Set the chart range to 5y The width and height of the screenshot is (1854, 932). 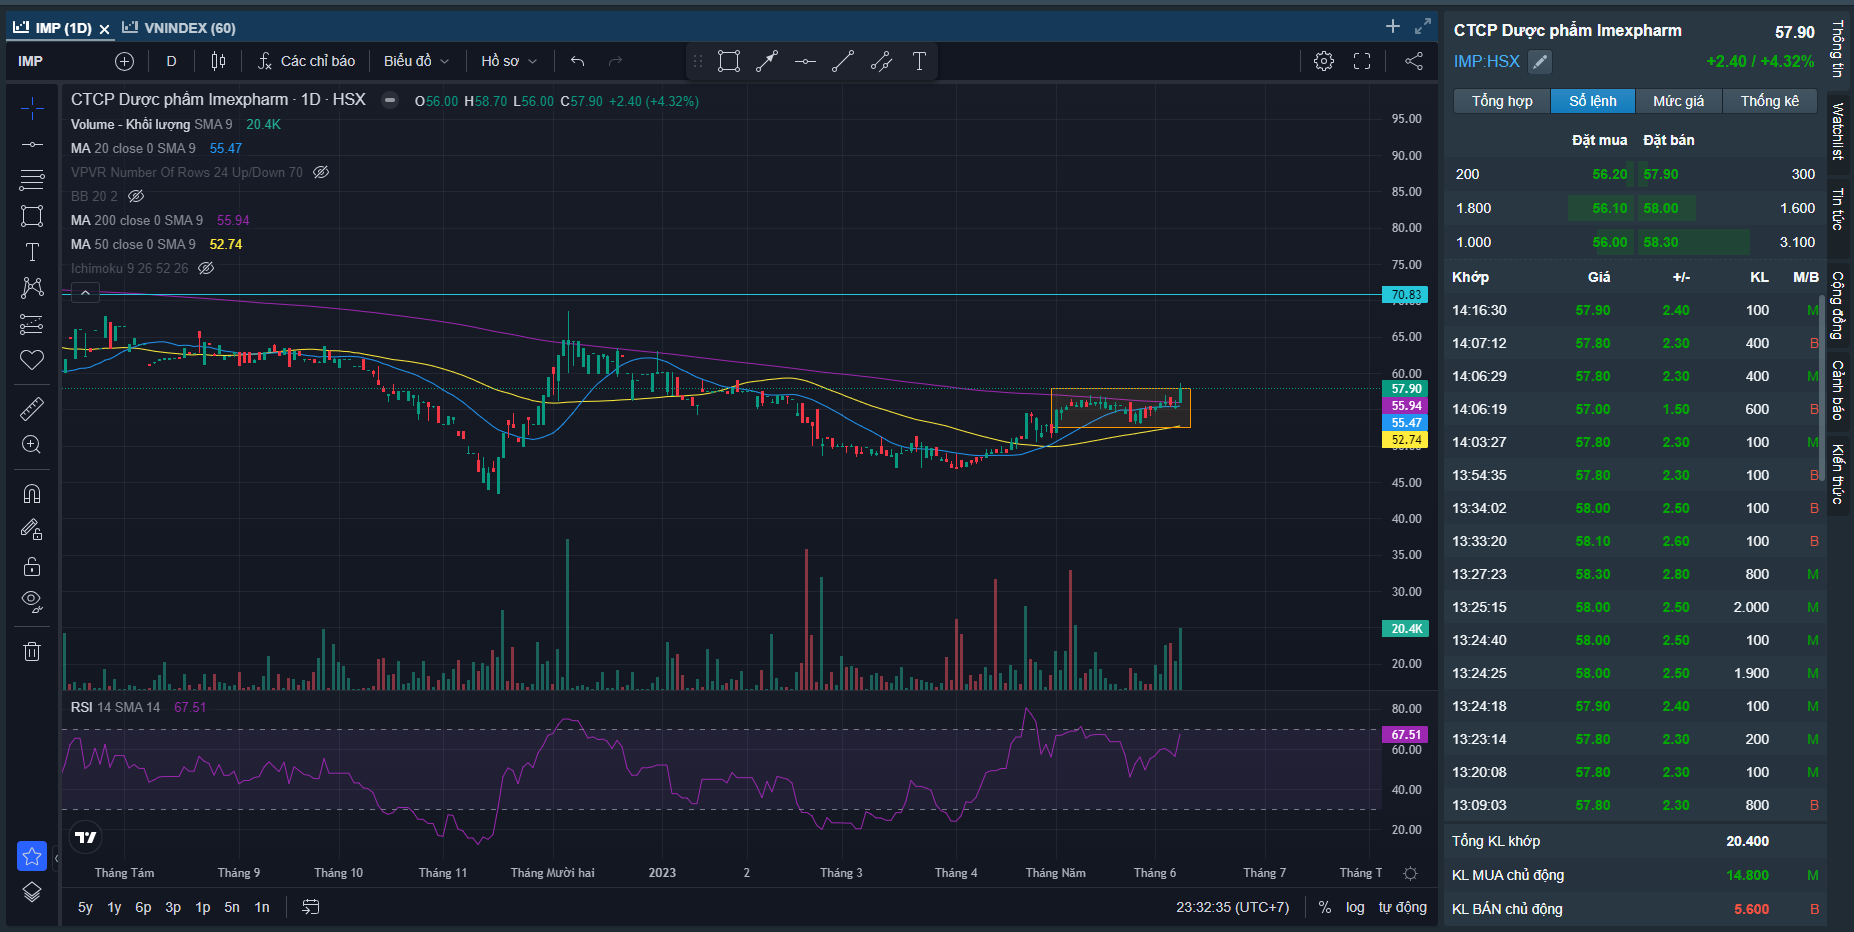(85, 907)
